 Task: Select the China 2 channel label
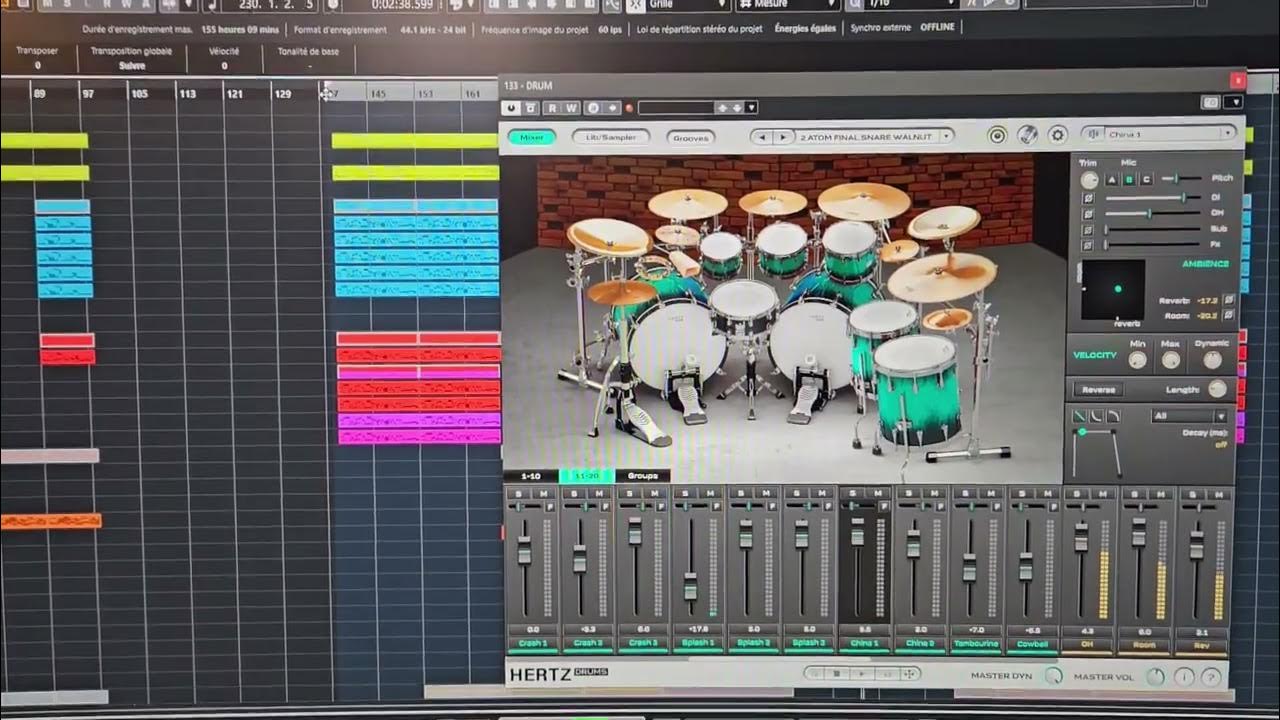pos(921,643)
